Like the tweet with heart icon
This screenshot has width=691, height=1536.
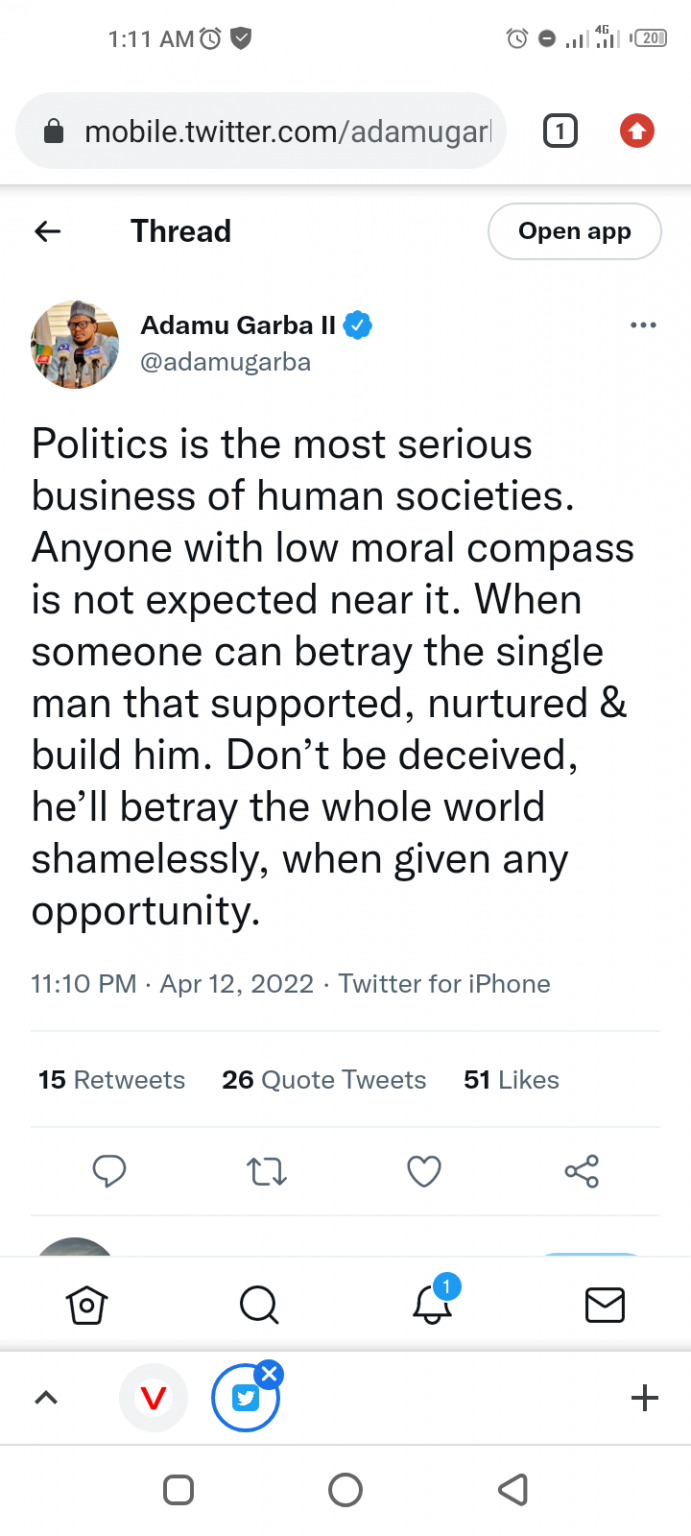(x=424, y=1171)
